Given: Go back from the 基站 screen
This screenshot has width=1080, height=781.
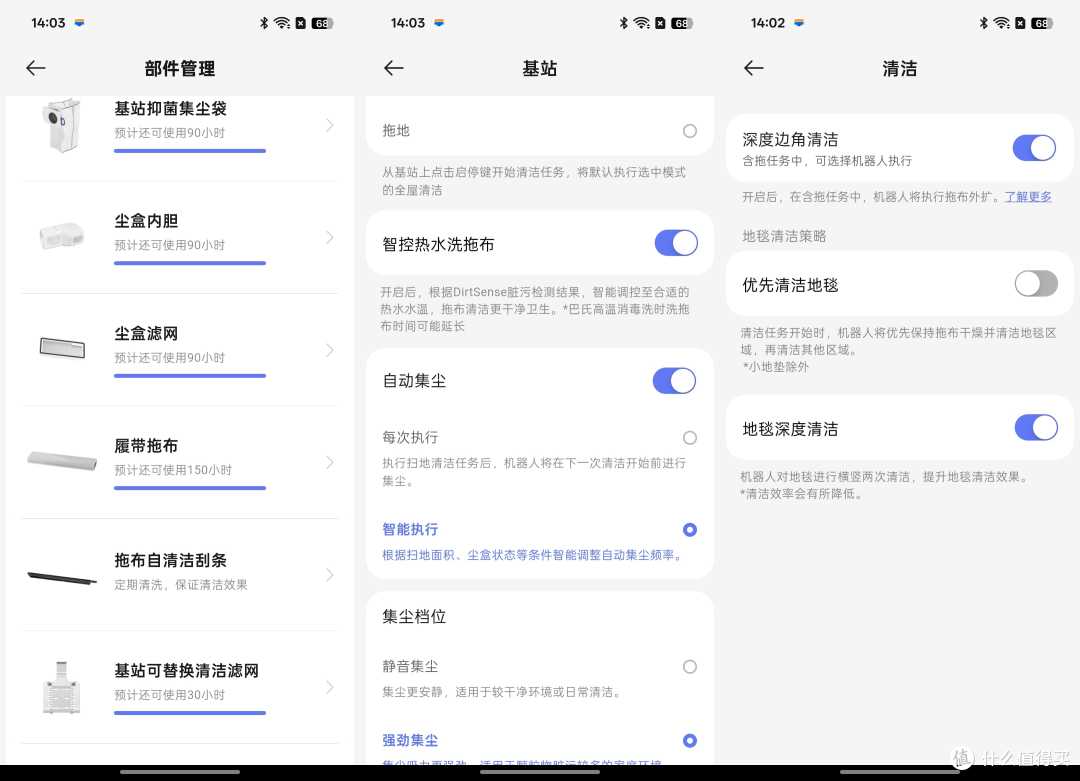Looking at the screenshot, I should (x=394, y=67).
